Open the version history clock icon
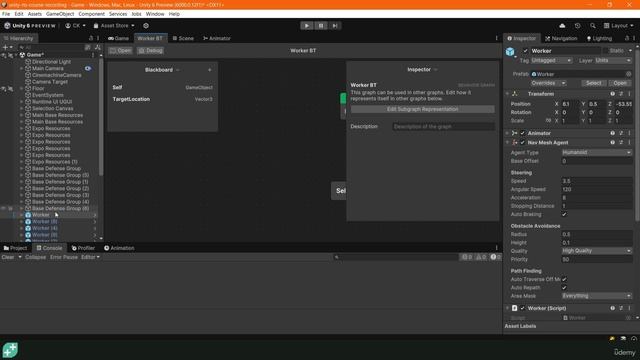Screen dimensions: 640x360 click(577, 26)
